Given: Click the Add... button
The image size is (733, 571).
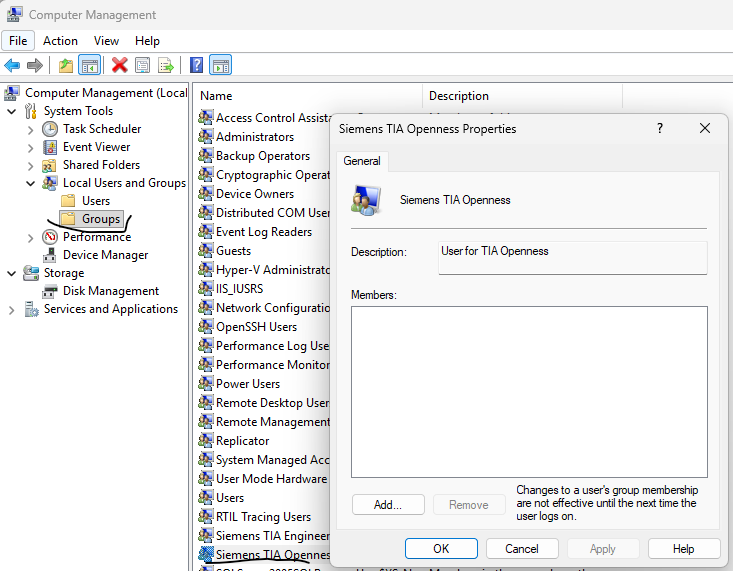Looking at the screenshot, I should tap(388, 505).
